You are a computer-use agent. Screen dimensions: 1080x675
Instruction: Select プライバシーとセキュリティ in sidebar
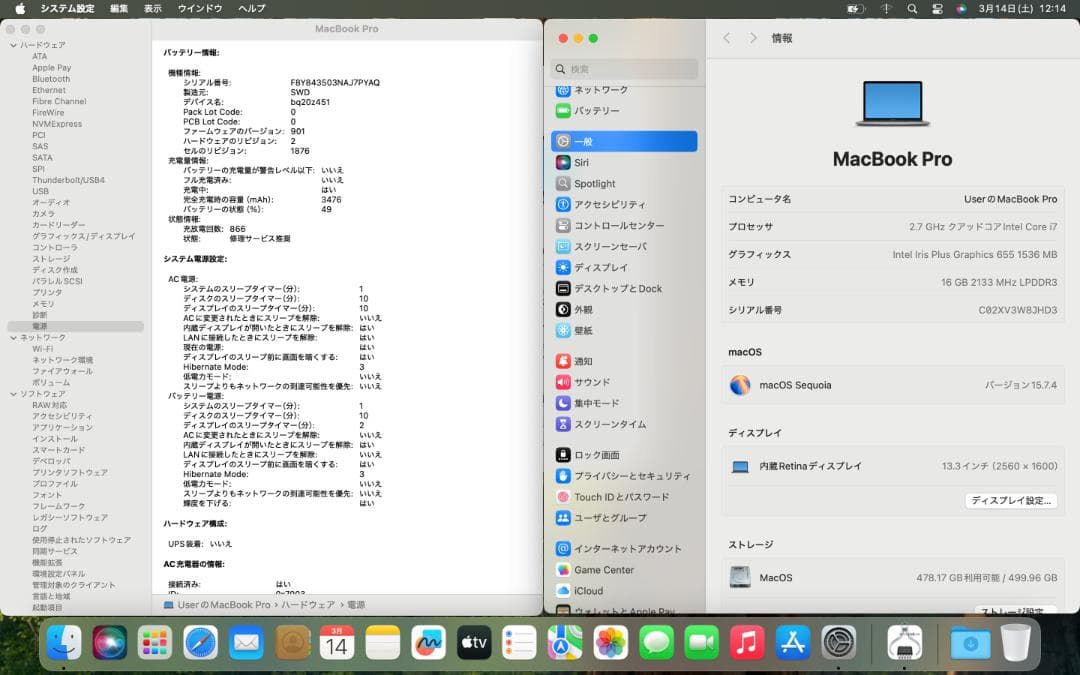(625, 475)
